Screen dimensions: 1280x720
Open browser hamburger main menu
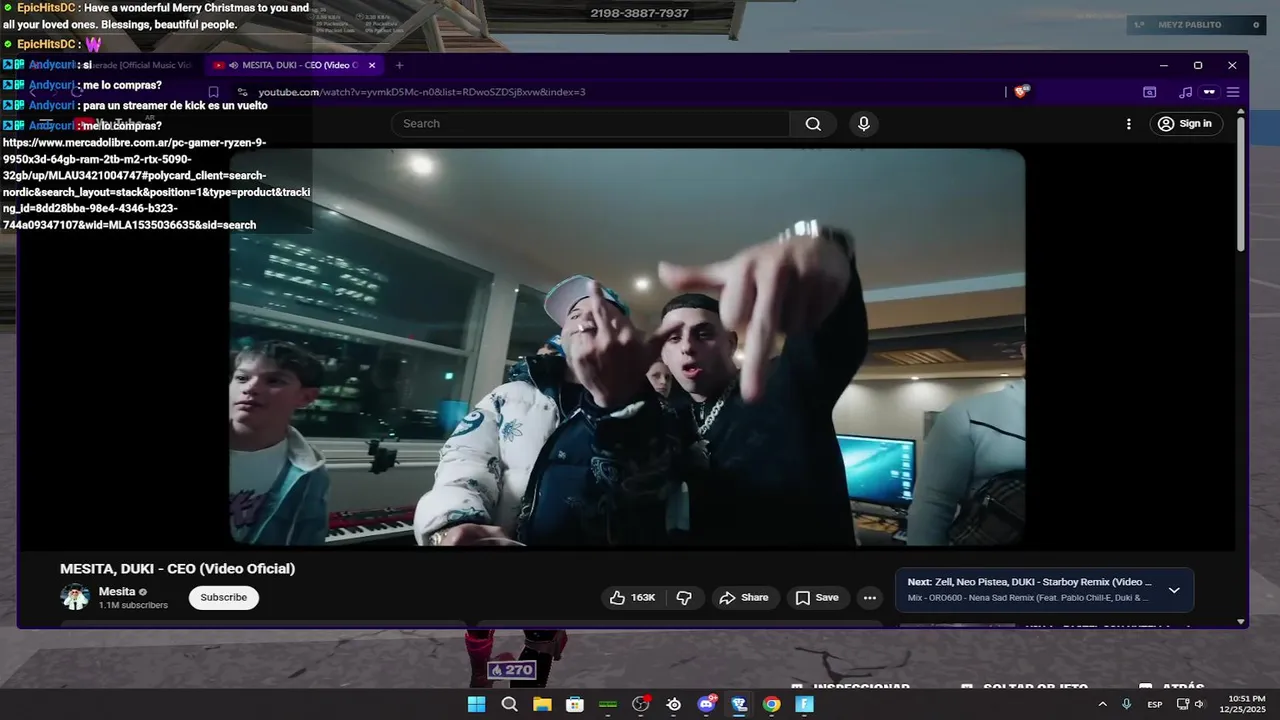(1233, 92)
